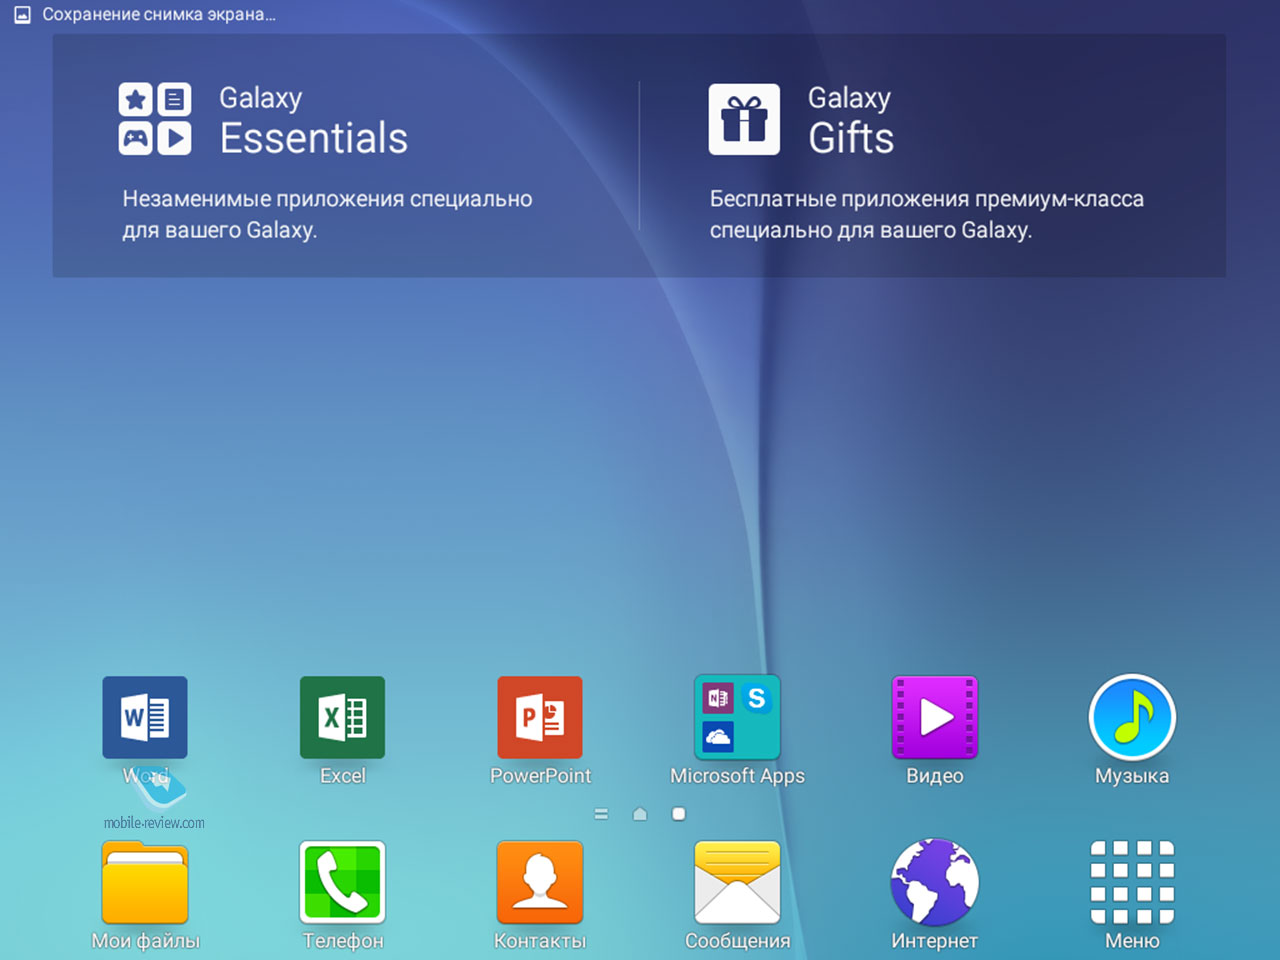Launch the Интернет browser
Image resolution: width=1280 pixels, height=960 pixels.
point(935,882)
